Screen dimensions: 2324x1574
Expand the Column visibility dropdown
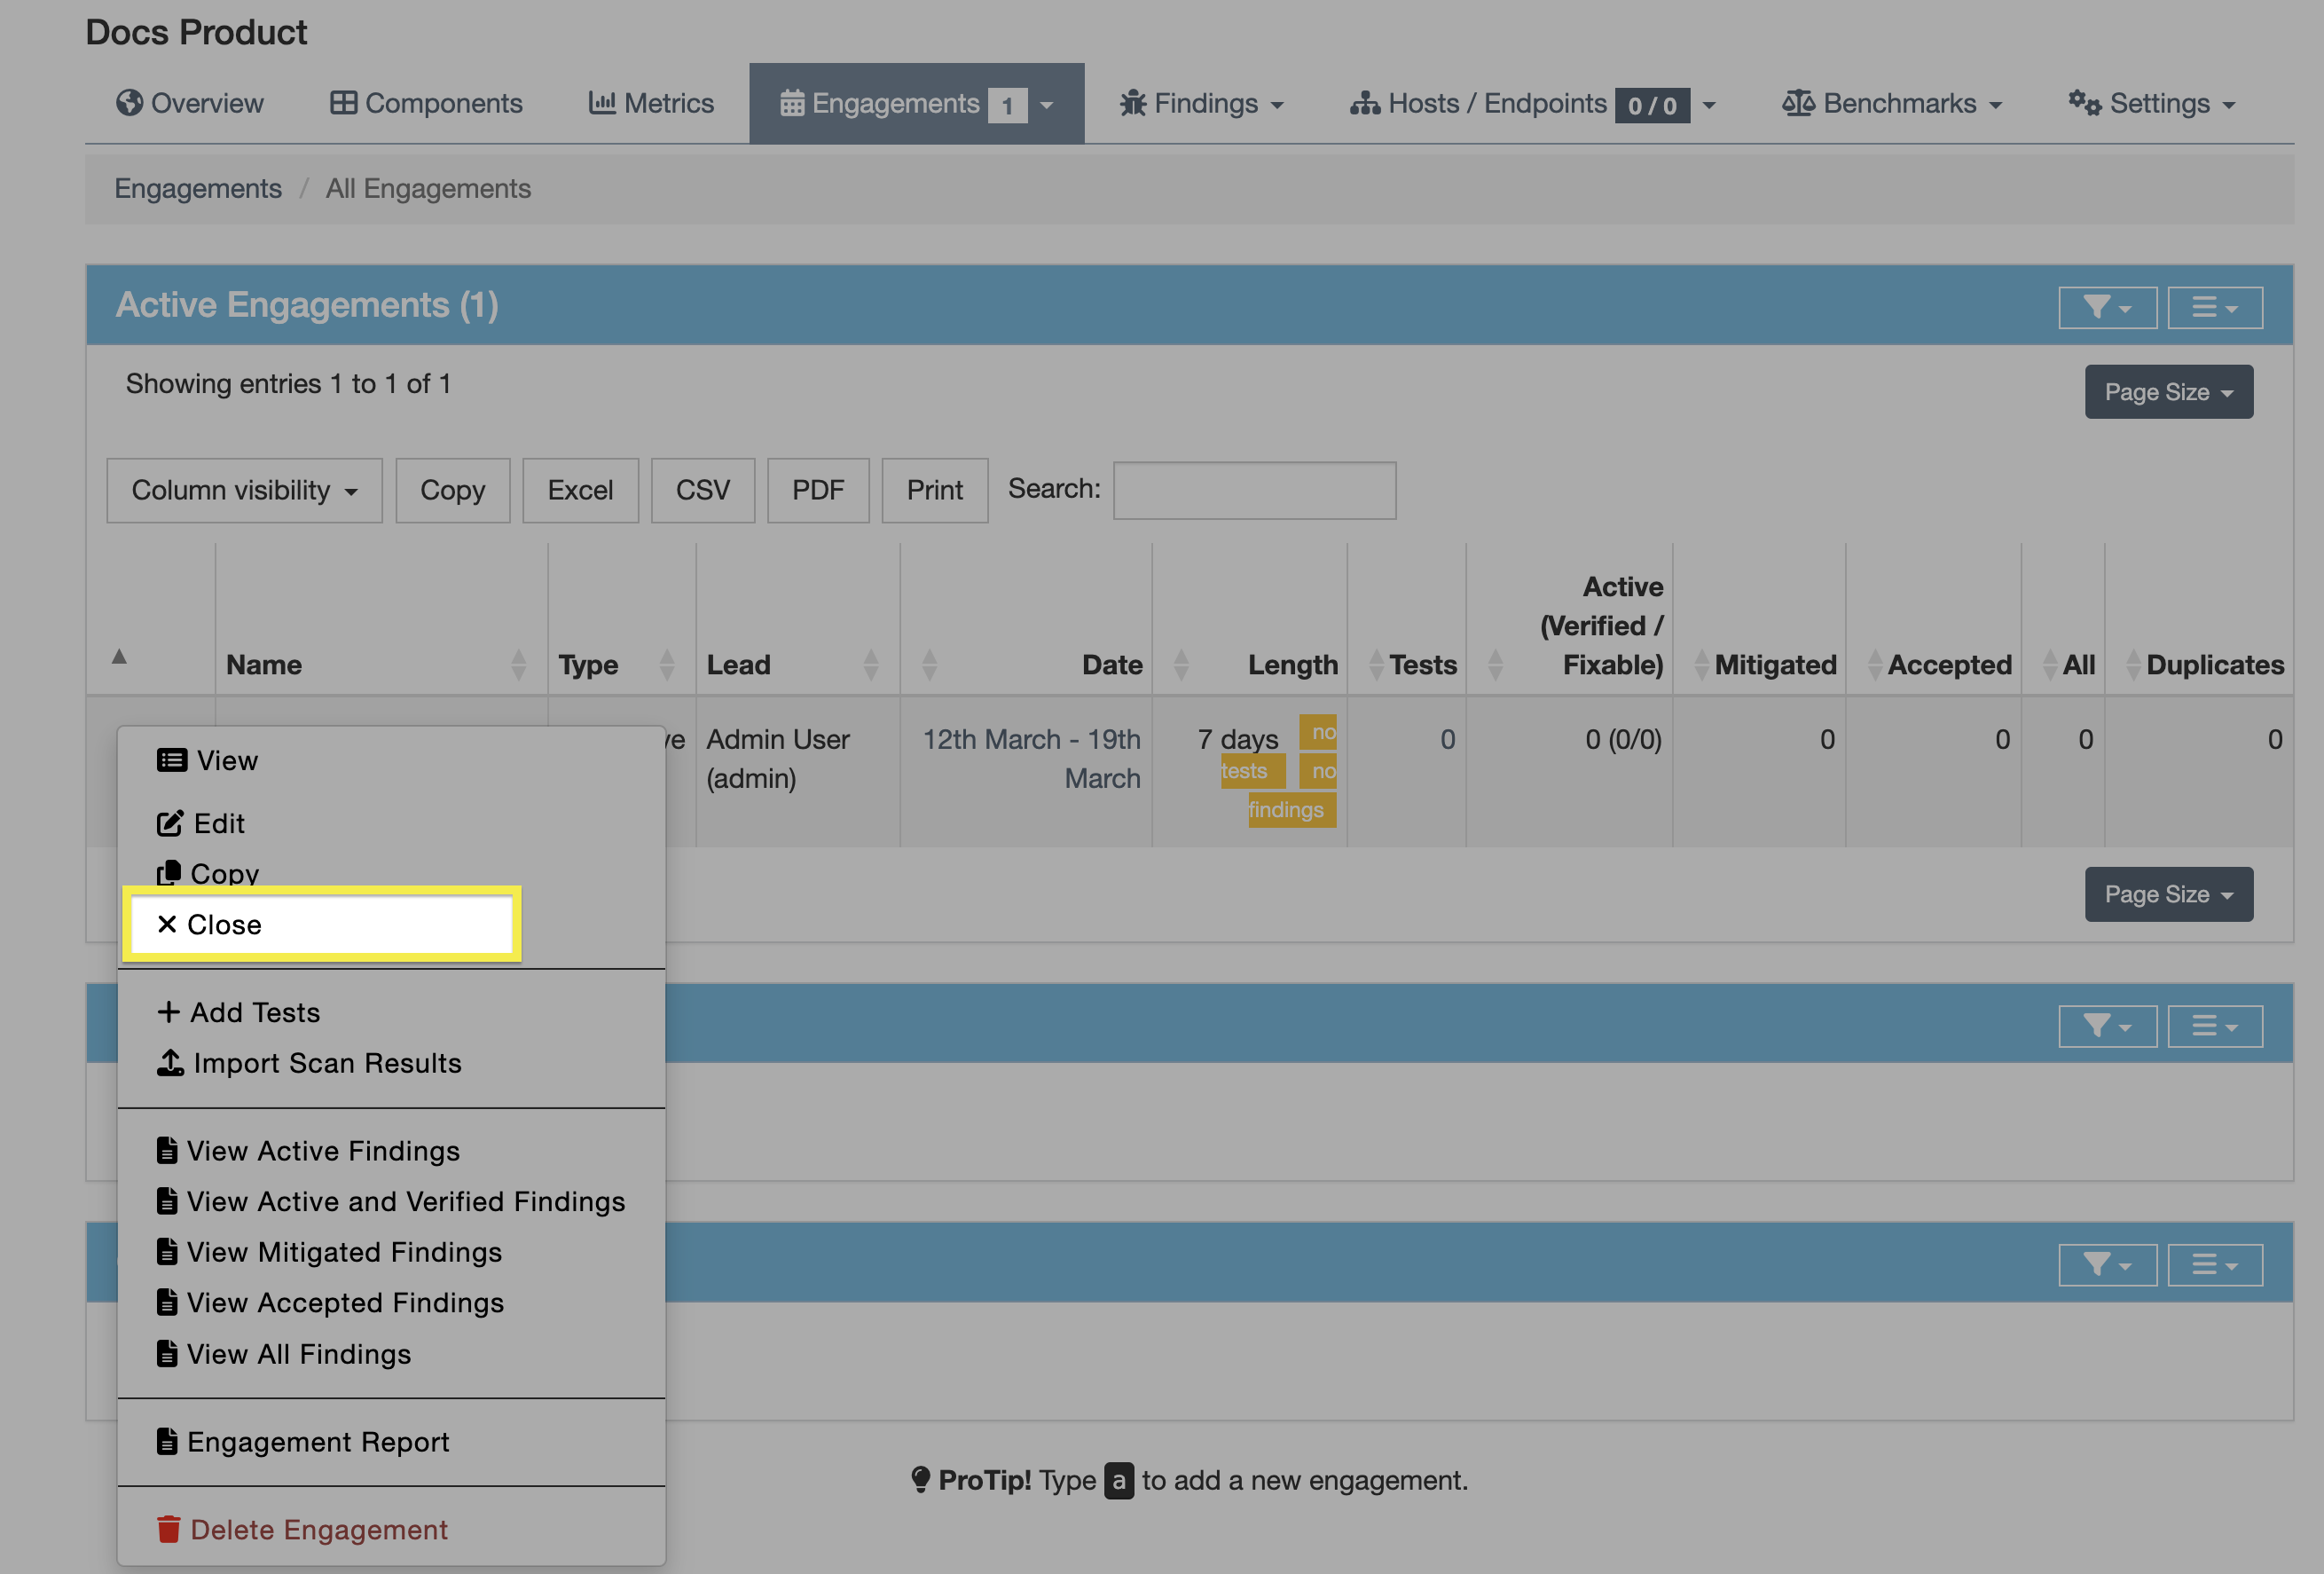click(x=244, y=490)
